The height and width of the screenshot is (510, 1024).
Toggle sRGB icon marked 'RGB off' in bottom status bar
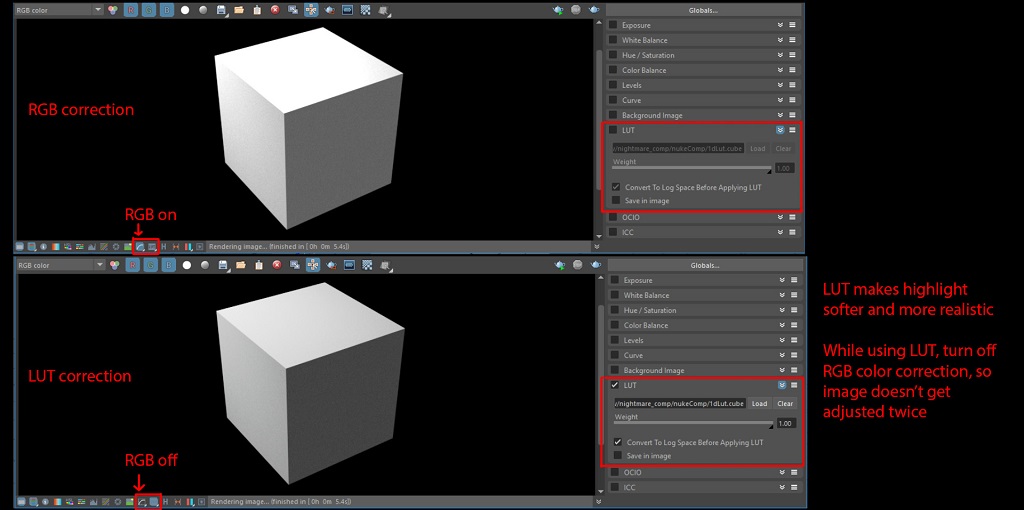tap(141, 500)
